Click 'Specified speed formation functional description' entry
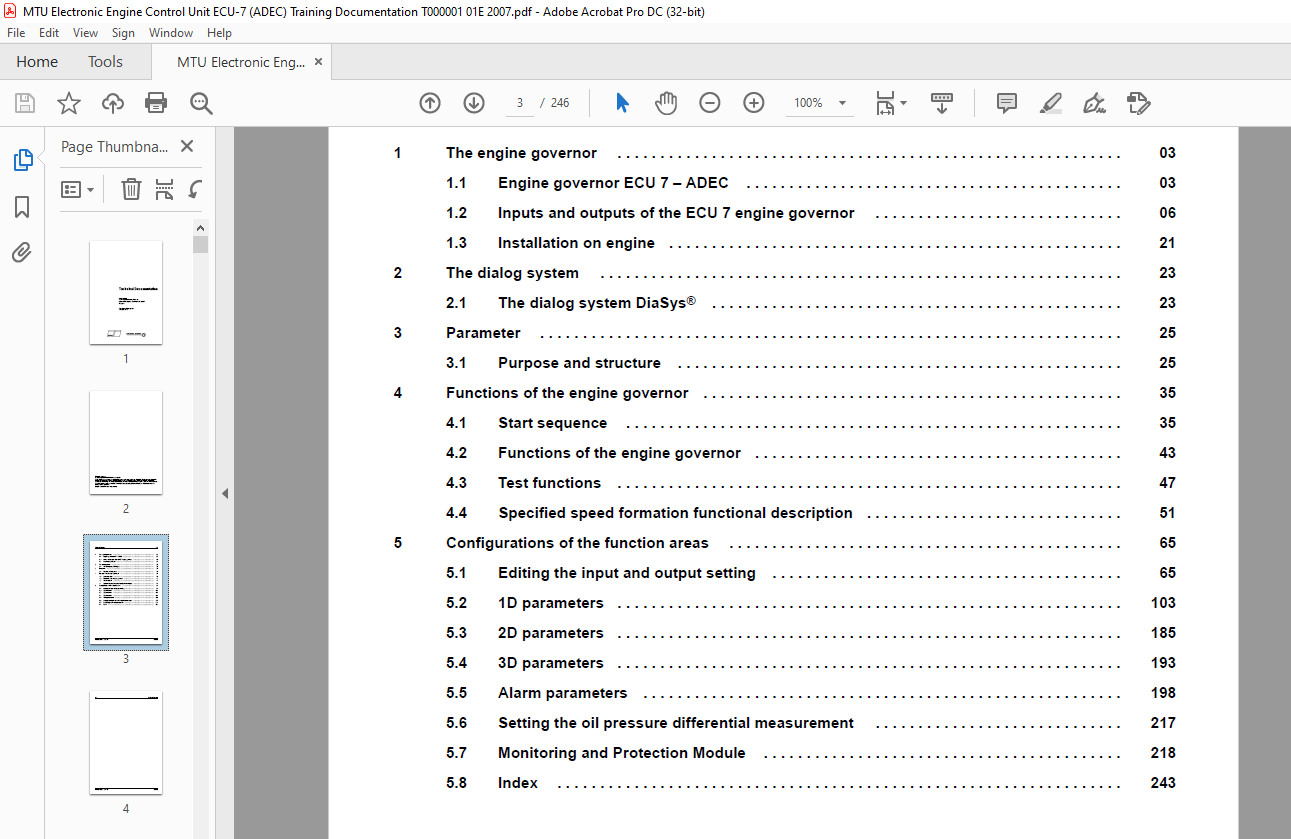 click(x=675, y=513)
